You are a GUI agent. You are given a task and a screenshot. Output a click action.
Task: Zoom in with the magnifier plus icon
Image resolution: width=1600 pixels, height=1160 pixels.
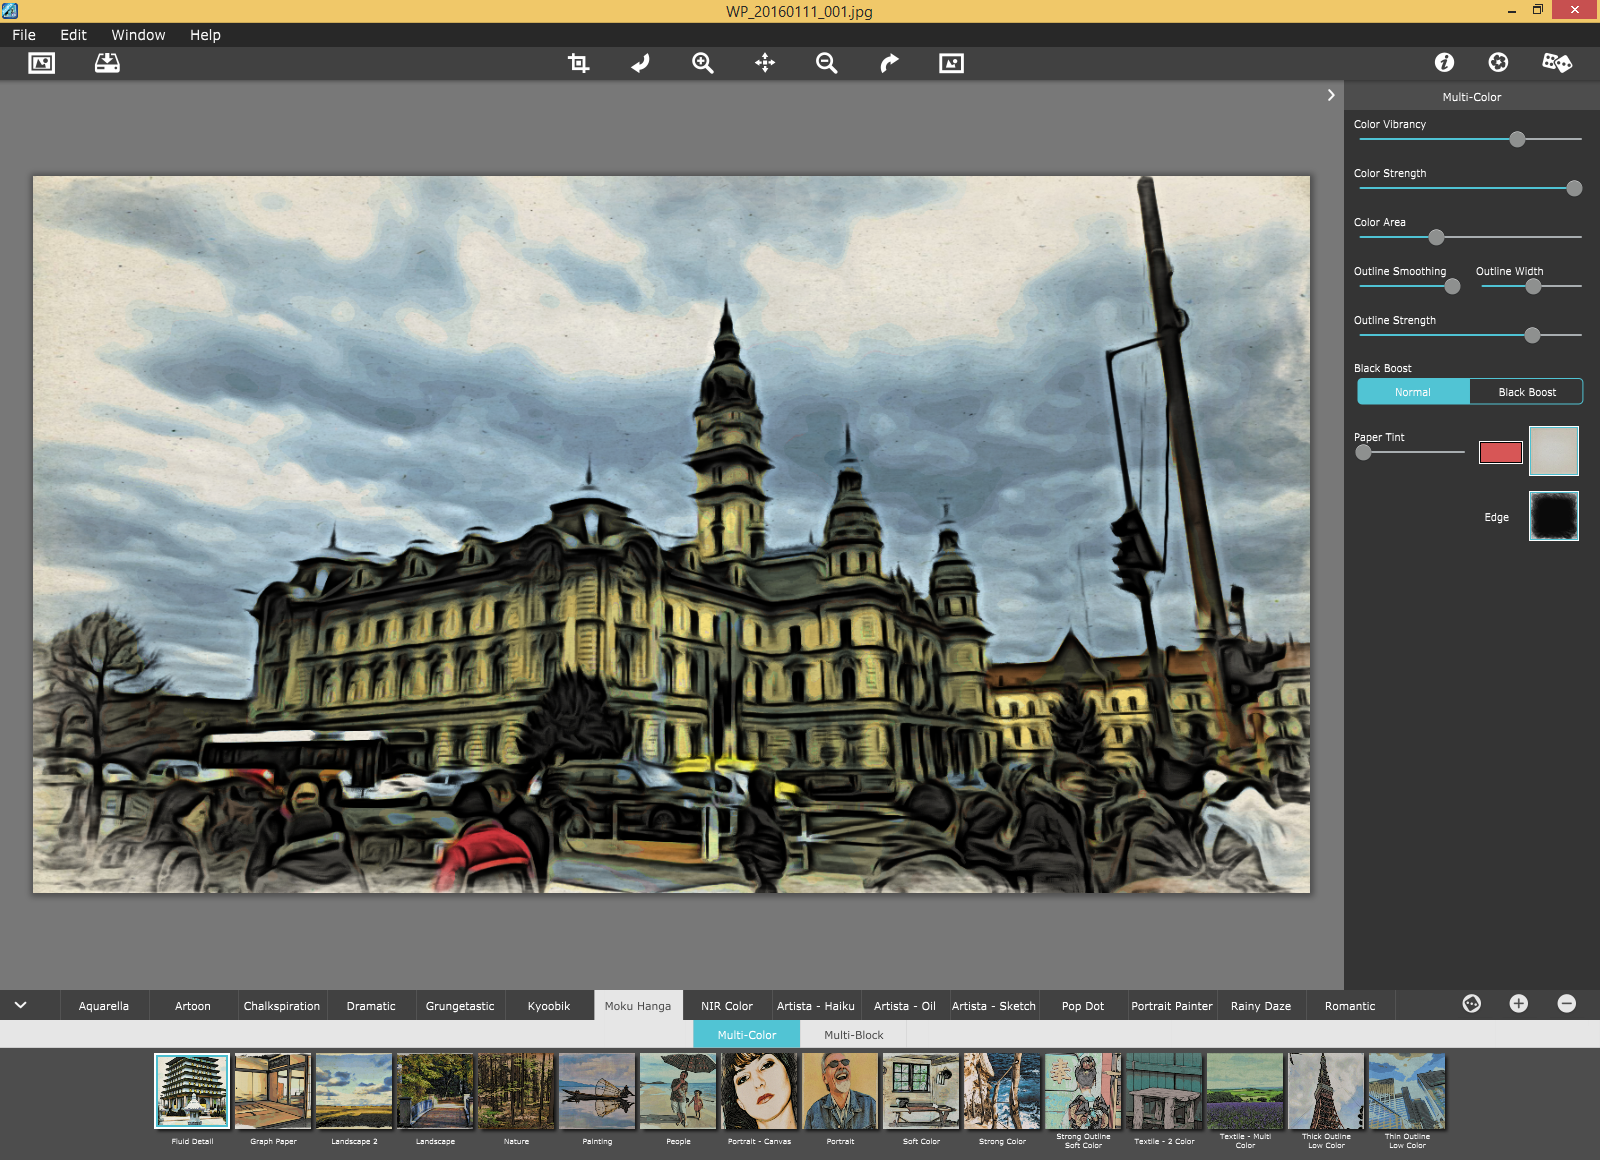click(703, 63)
